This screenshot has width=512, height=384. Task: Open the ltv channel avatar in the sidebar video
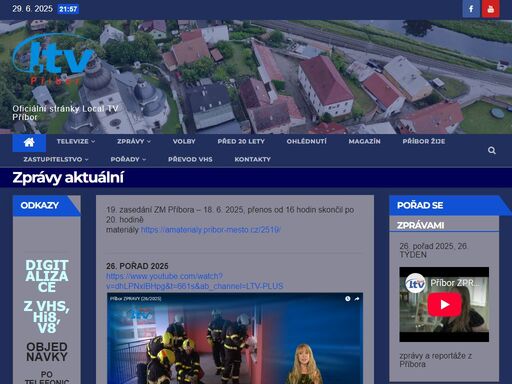[415, 283]
